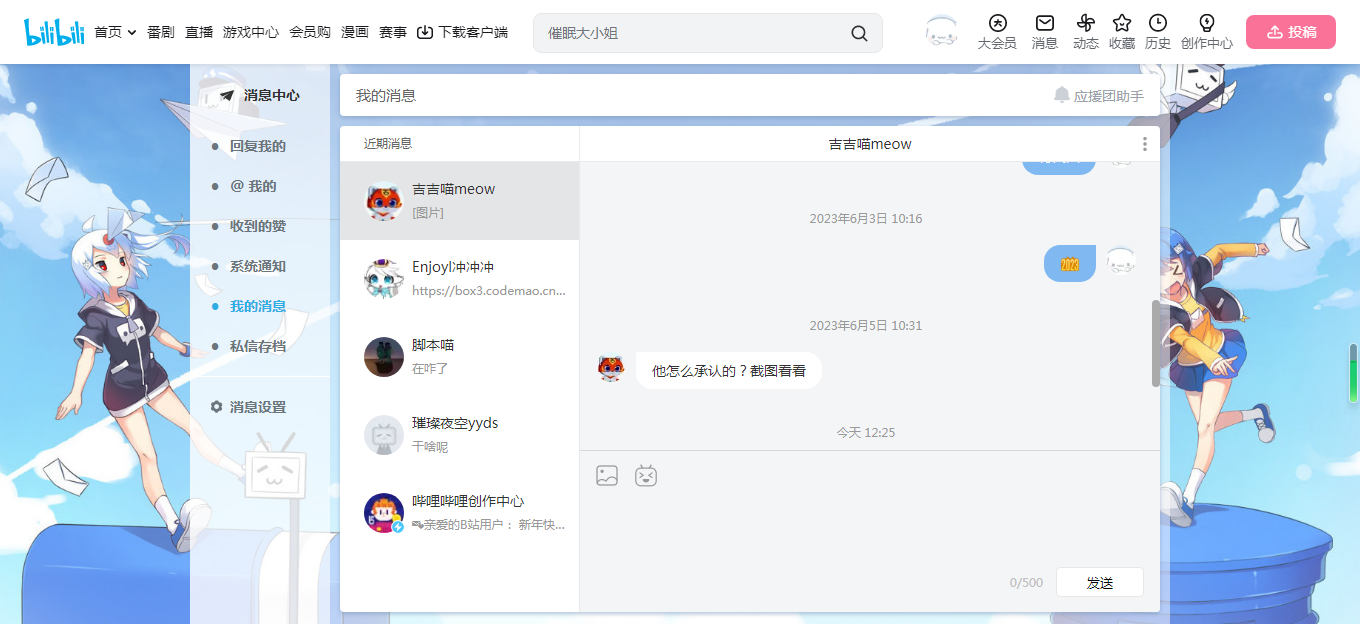This screenshot has height=624, width=1360.
Task: Click the chat title 吉吉喵meow
Action: (x=870, y=144)
